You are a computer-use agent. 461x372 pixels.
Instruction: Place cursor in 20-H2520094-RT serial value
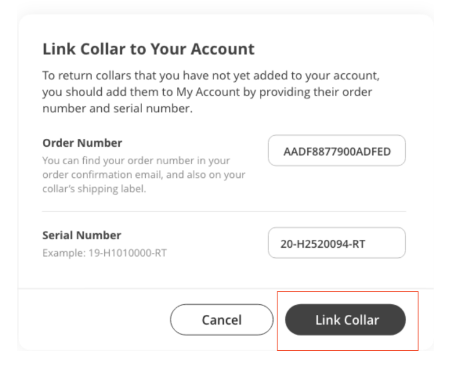[x=323, y=244]
